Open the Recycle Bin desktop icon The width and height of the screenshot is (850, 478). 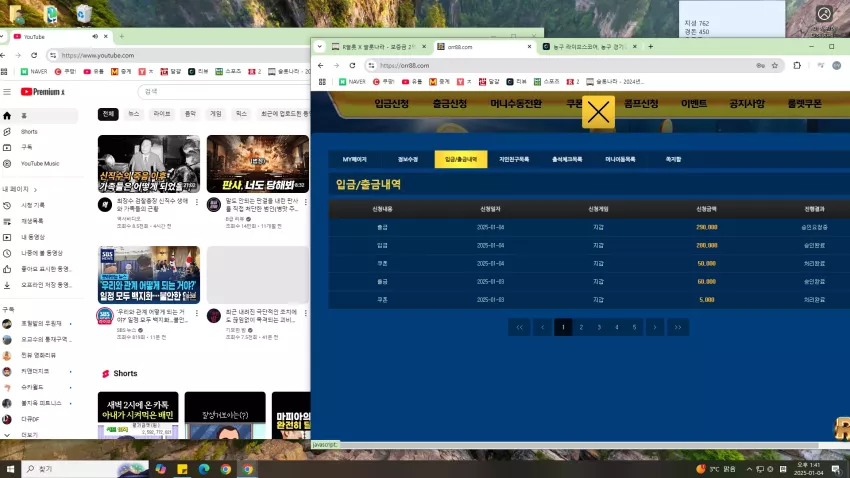click(x=84, y=14)
